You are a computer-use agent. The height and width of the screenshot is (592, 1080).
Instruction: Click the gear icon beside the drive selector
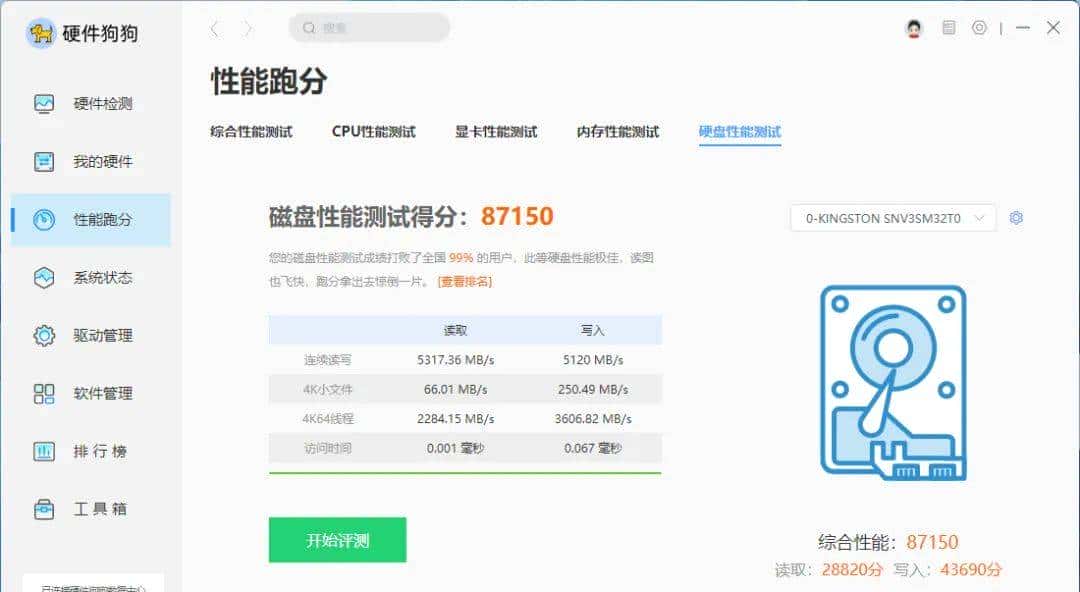(1016, 218)
